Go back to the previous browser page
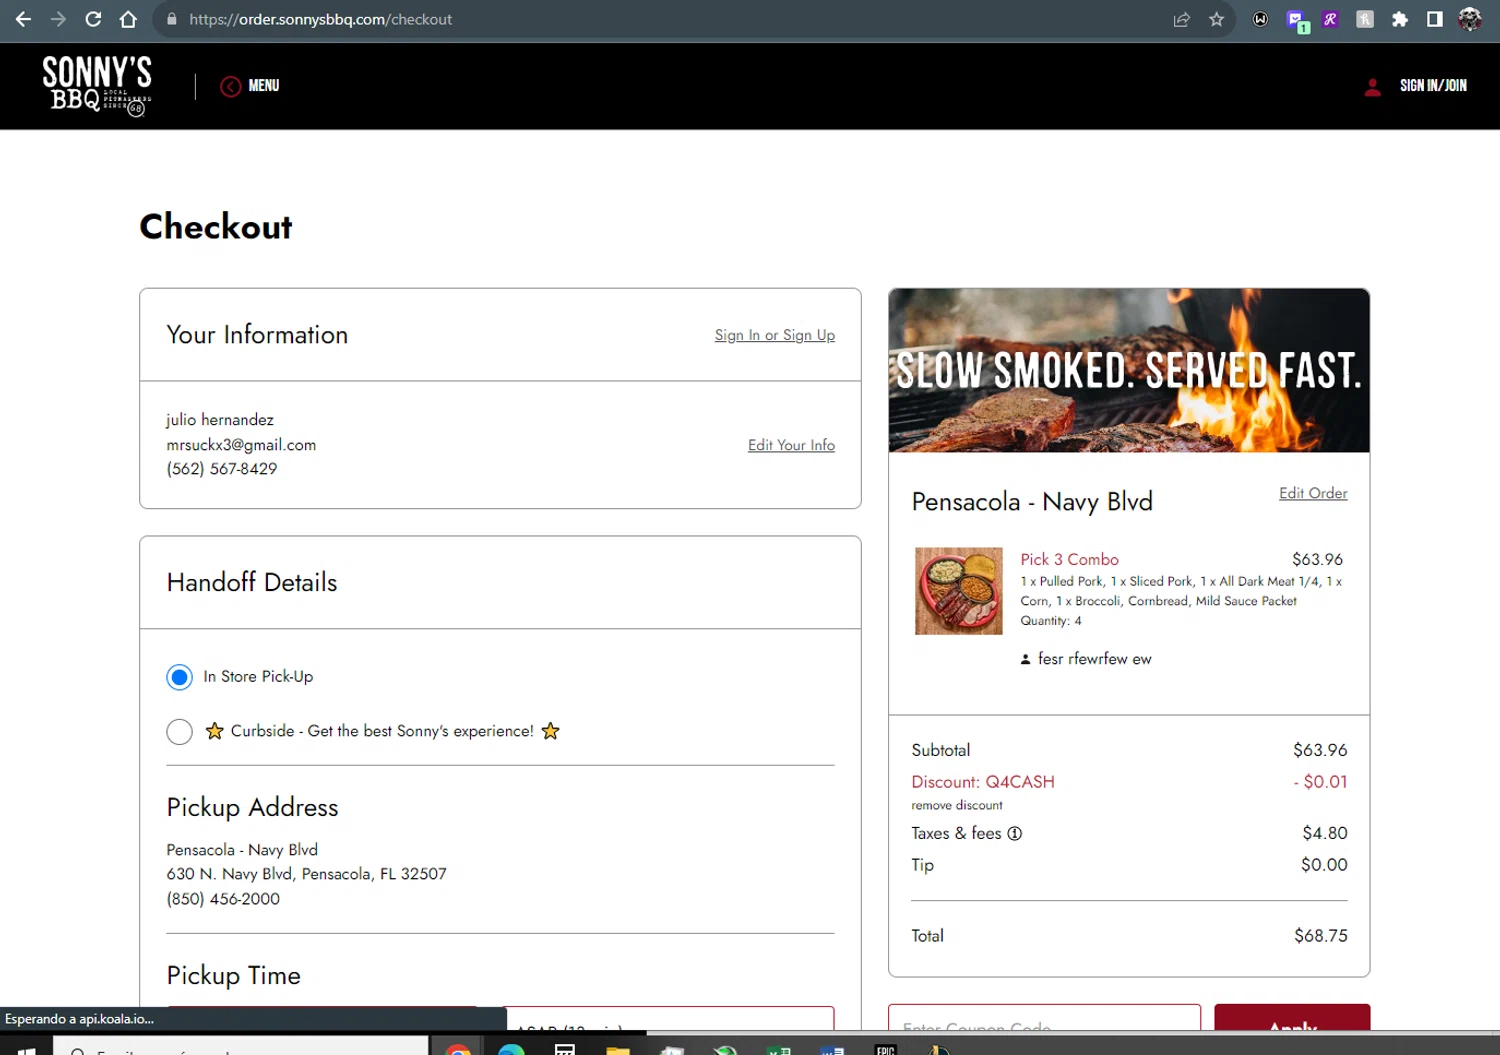The height and width of the screenshot is (1055, 1500). coord(23,19)
